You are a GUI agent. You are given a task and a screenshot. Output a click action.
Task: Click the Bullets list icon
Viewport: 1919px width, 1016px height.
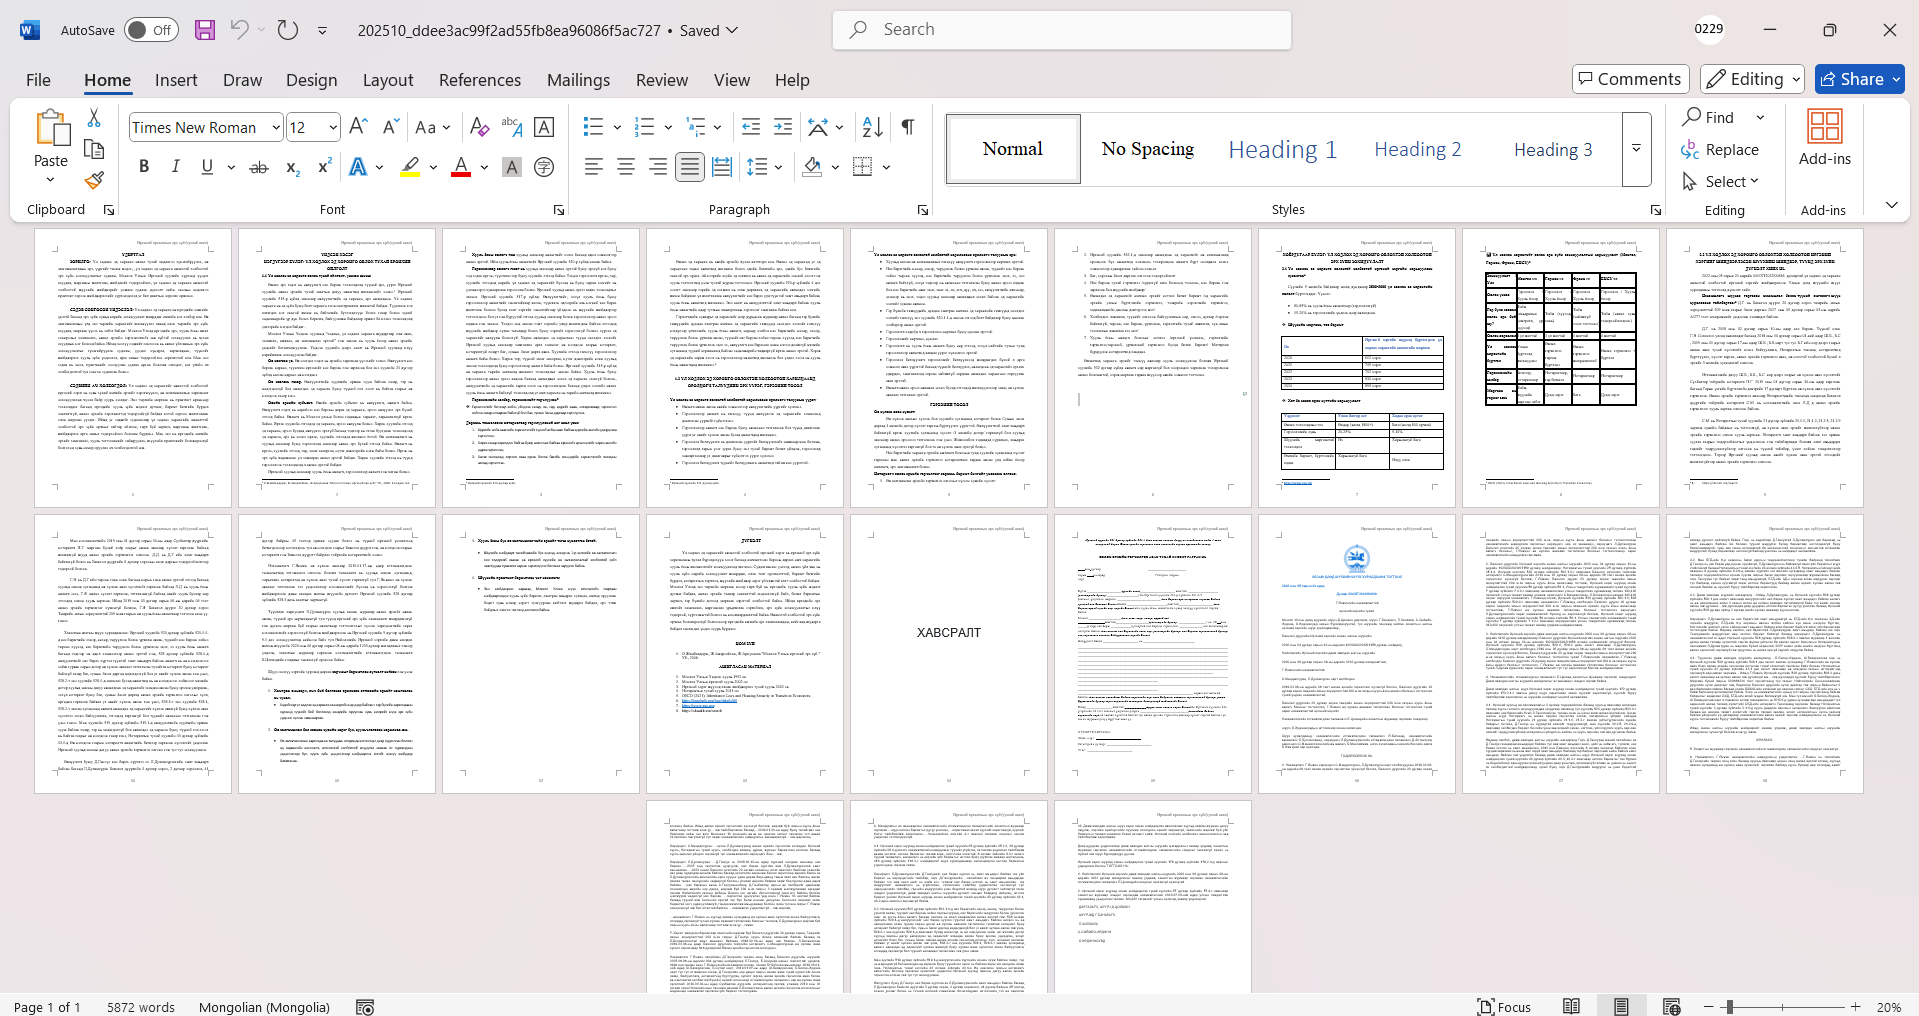click(x=593, y=127)
